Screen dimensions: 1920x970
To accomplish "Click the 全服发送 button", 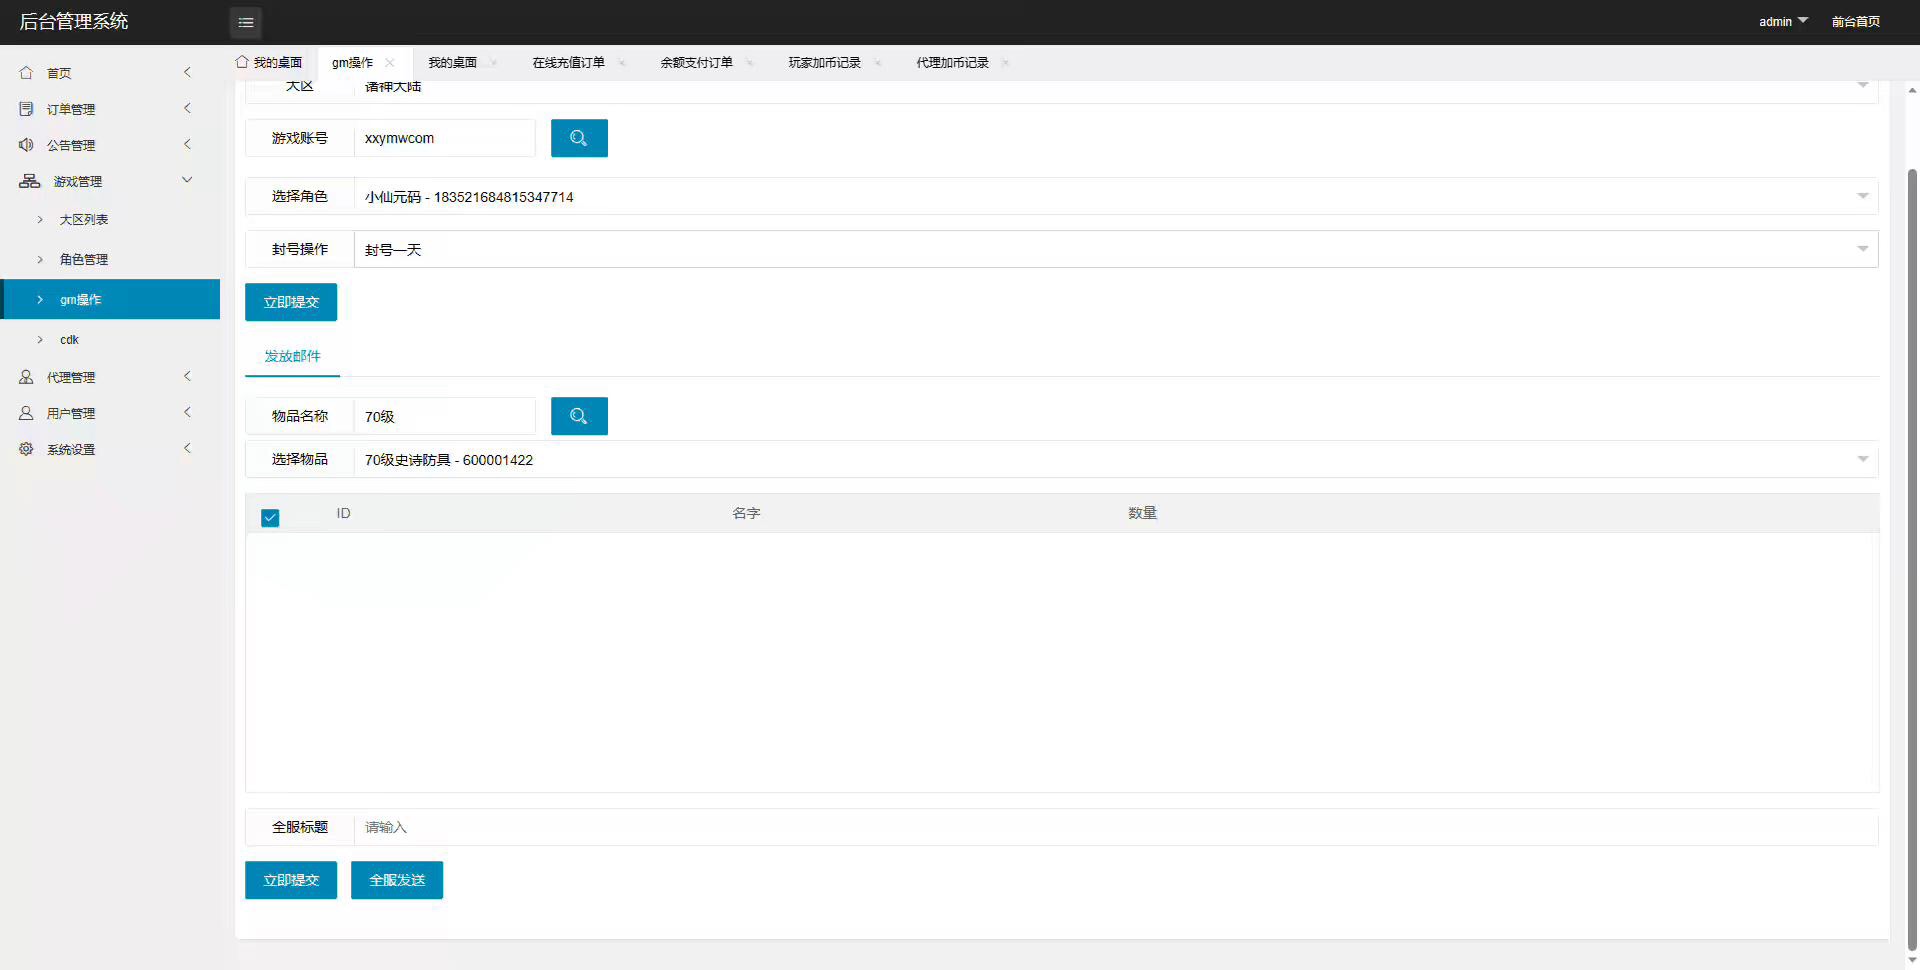I will tap(397, 880).
